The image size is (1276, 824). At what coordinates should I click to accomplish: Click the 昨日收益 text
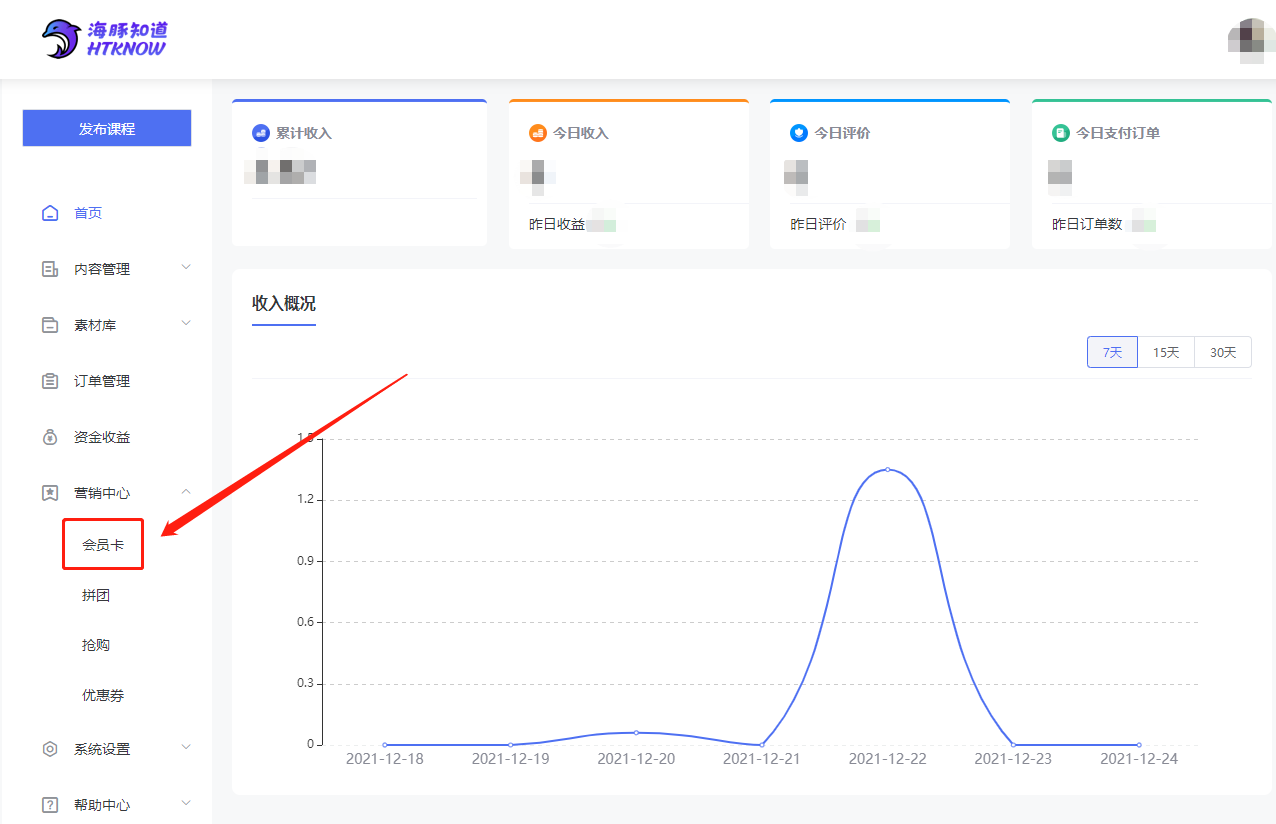[557, 225]
